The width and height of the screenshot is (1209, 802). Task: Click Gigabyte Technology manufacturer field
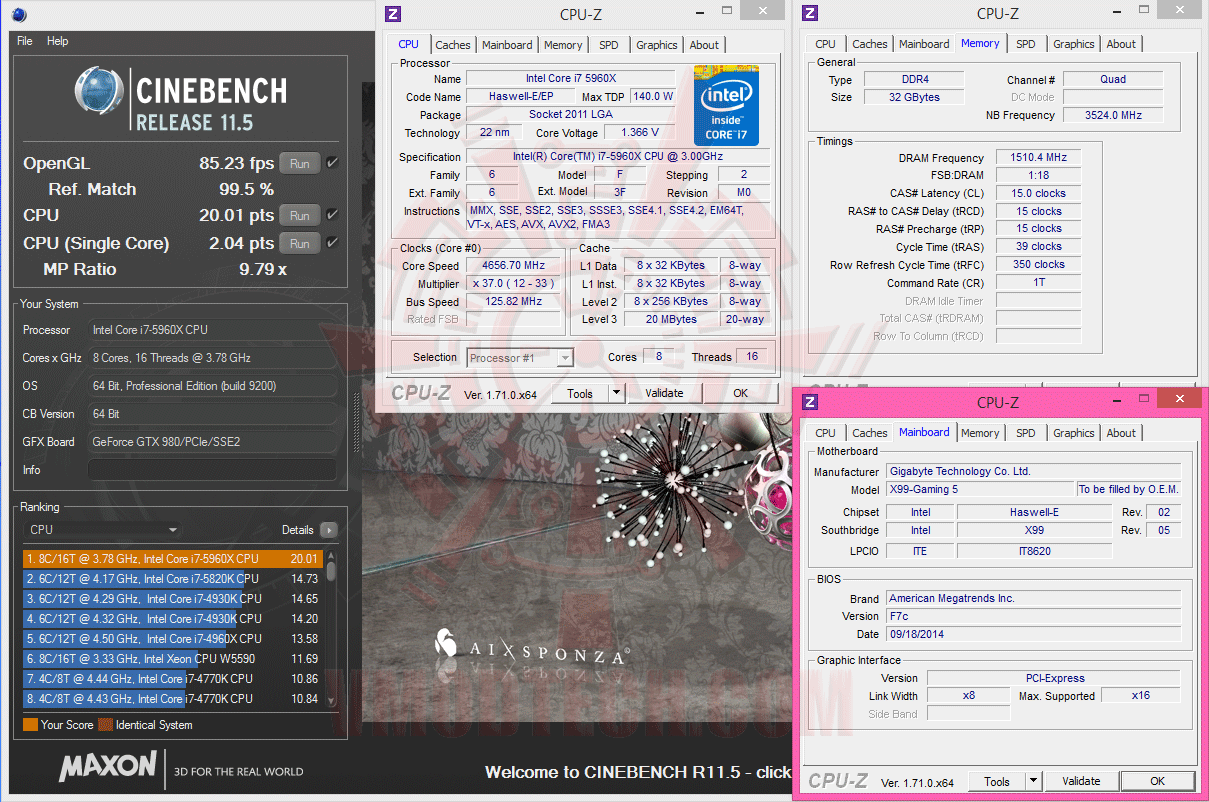point(1033,472)
